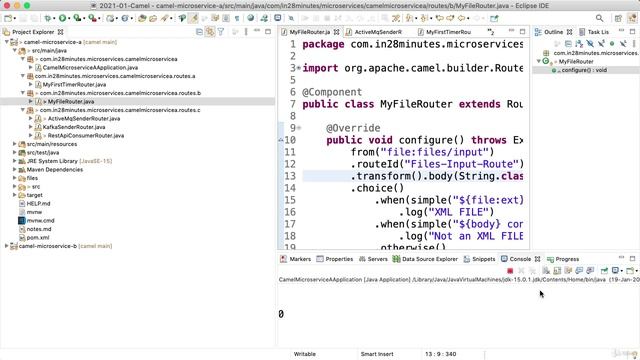This screenshot has width=640, height=360.
Task: Click Open Console icon in Console toolbar
Action: (630, 271)
